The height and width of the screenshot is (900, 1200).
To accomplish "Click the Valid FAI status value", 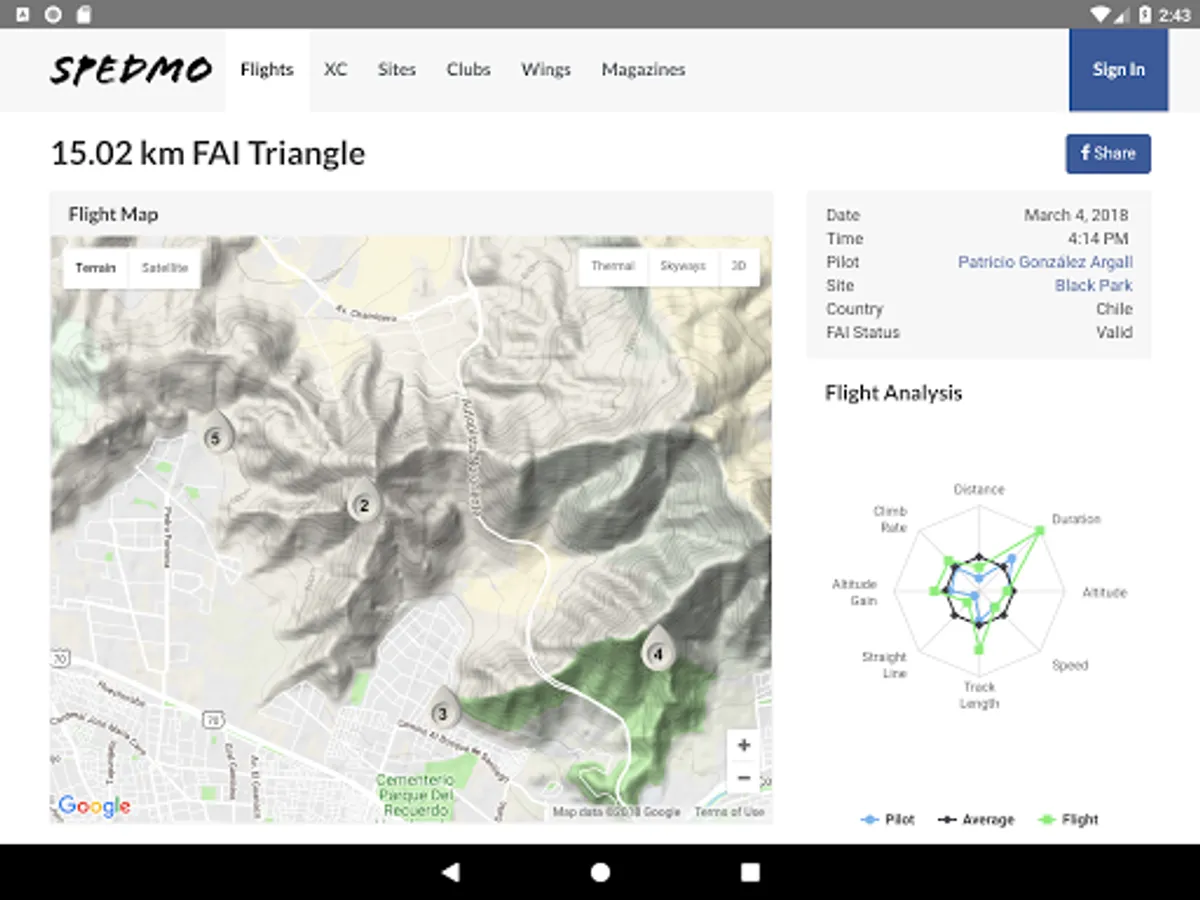I will coord(1114,332).
